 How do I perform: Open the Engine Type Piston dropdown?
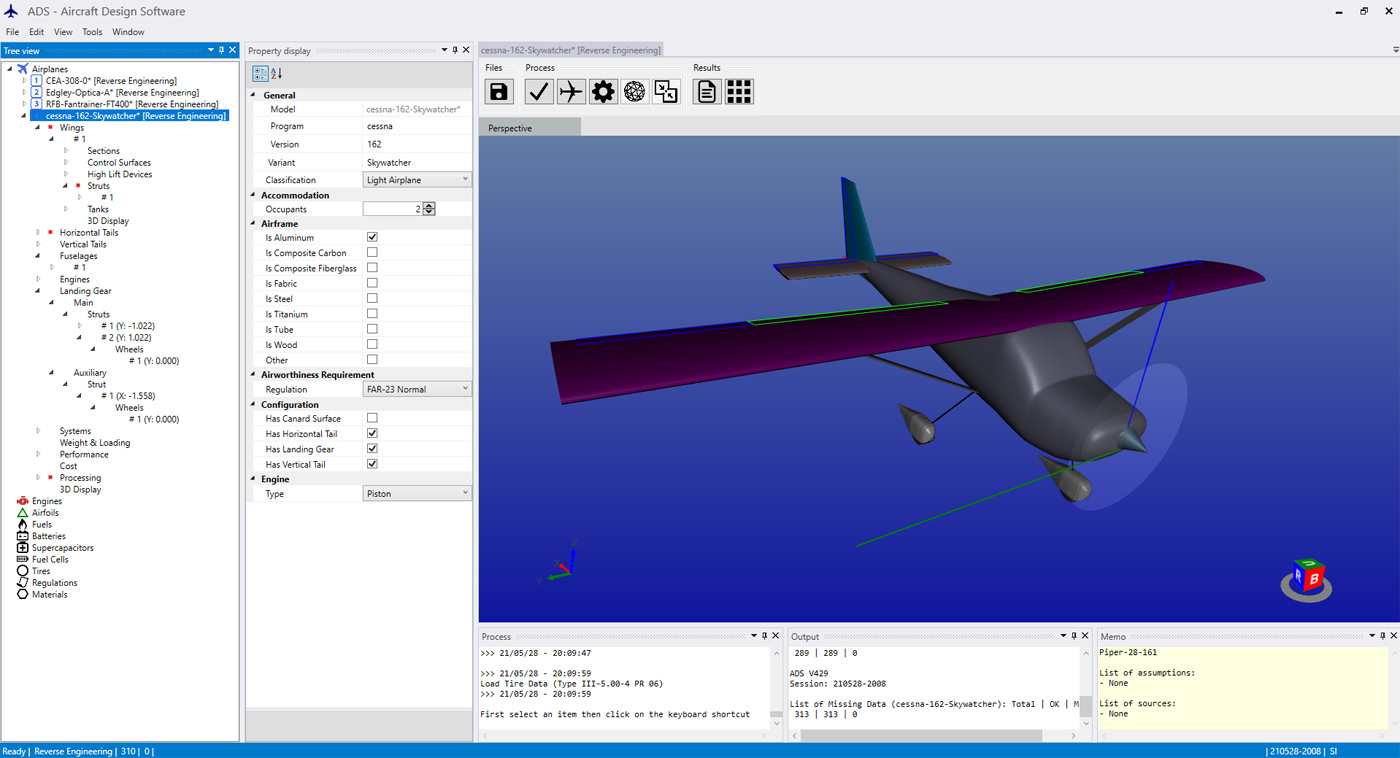click(416, 493)
